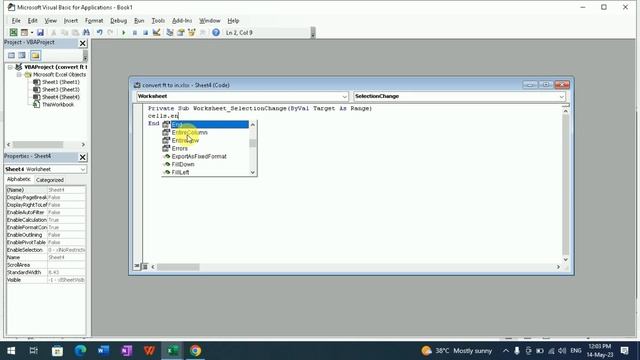Click the Reset stop icon
The width and height of the screenshot is (640, 360).
point(145,32)
